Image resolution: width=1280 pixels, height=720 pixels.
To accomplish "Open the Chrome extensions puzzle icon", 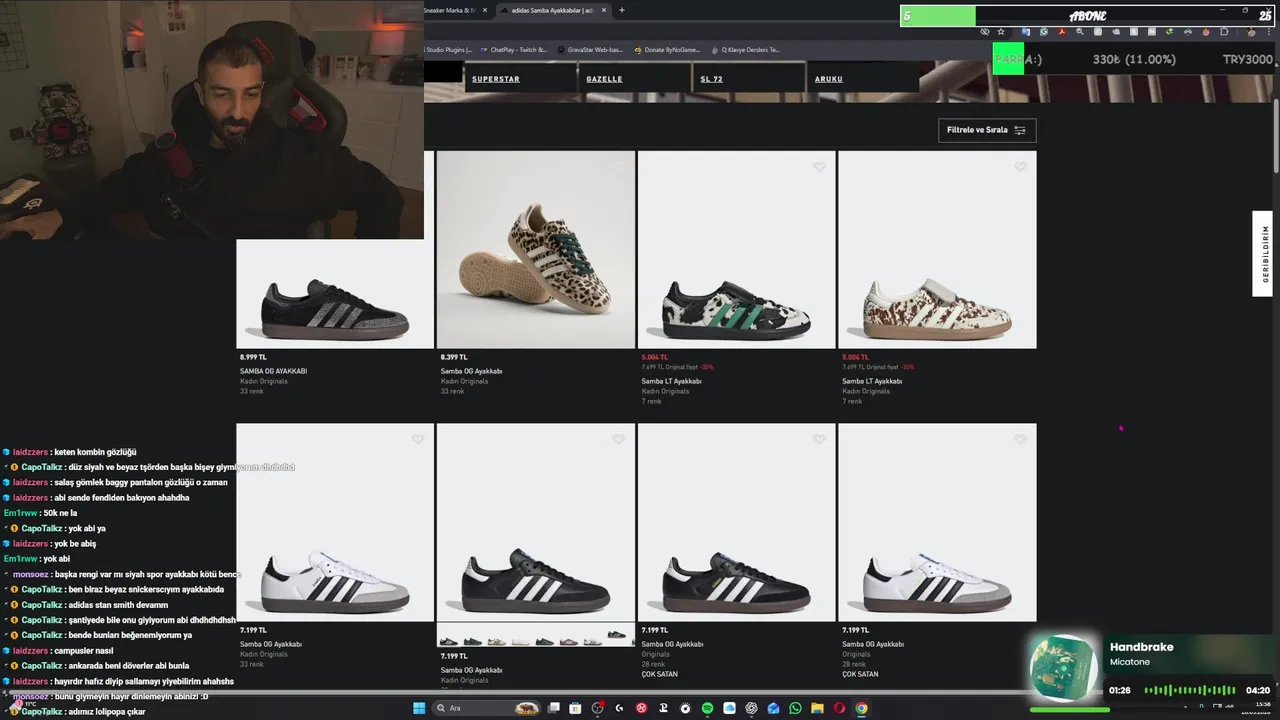I will point(1224,31).
